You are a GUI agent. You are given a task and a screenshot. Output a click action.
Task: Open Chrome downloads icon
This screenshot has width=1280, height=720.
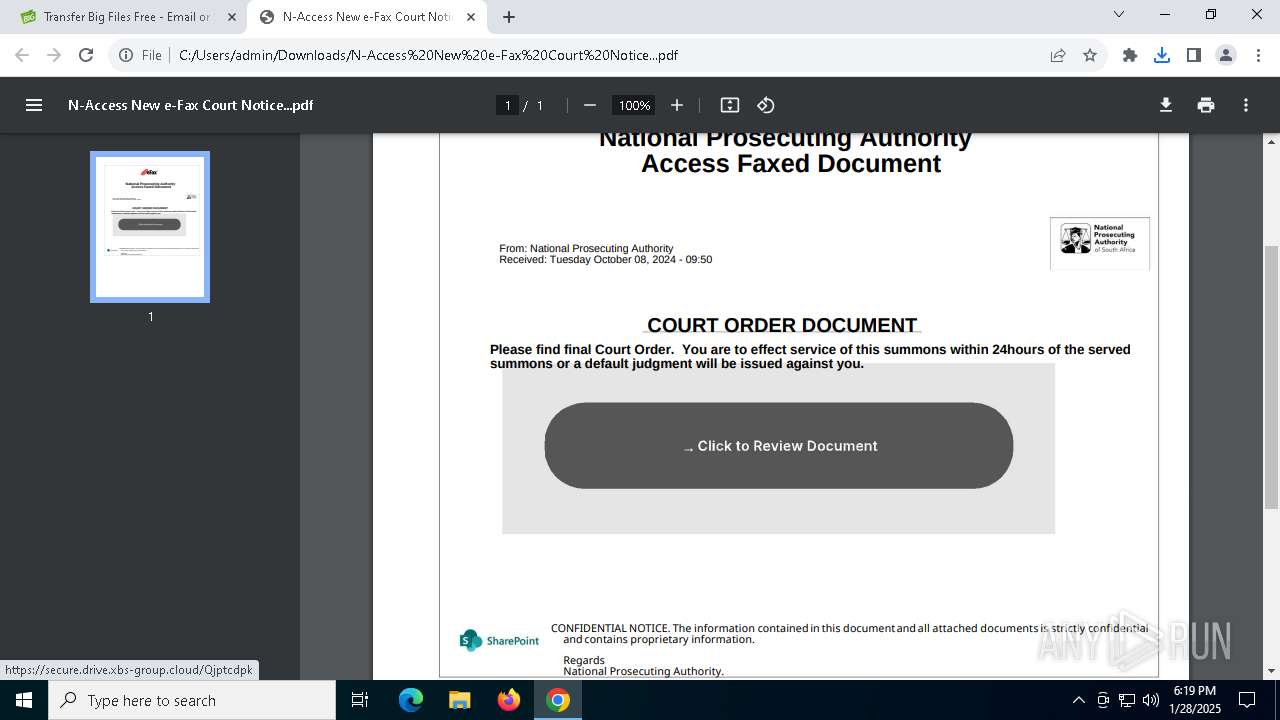[x=1162, y=55]
